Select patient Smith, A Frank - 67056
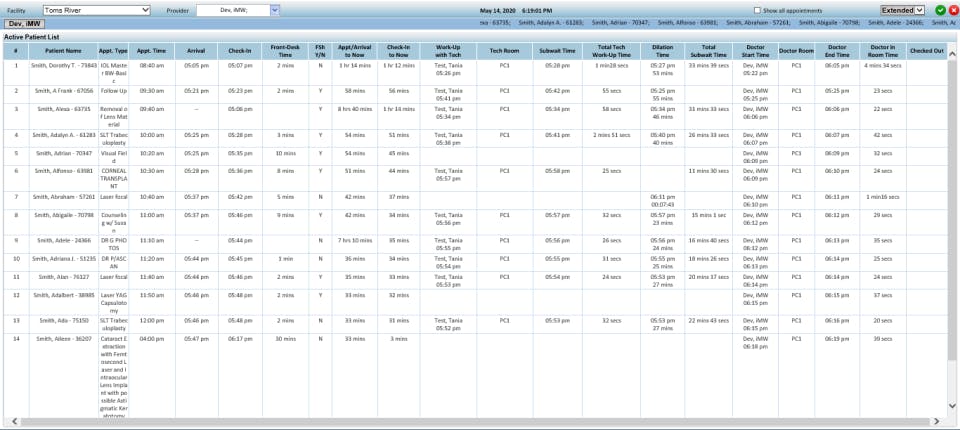This screenshot has width=960, height=430. [64, 91]
